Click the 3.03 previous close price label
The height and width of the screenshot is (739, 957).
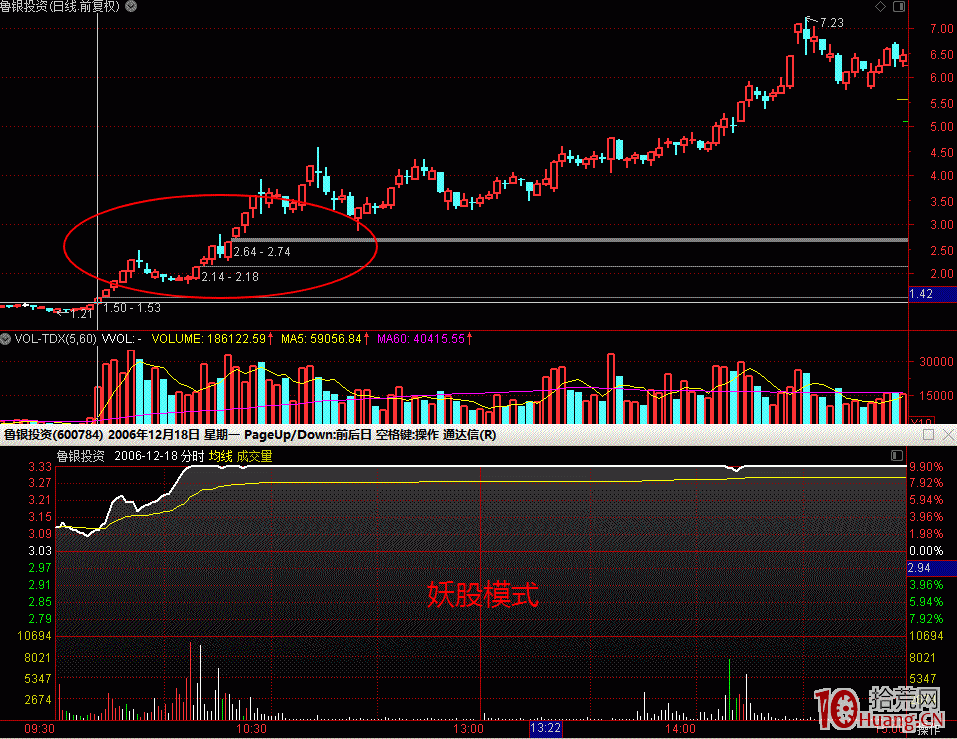(40, 551)
